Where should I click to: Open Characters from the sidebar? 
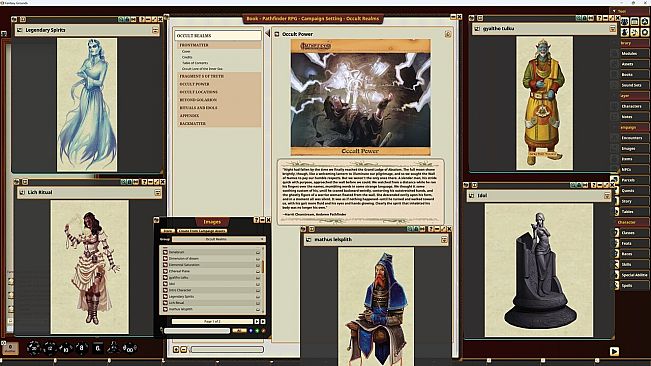tap(634, 106)
